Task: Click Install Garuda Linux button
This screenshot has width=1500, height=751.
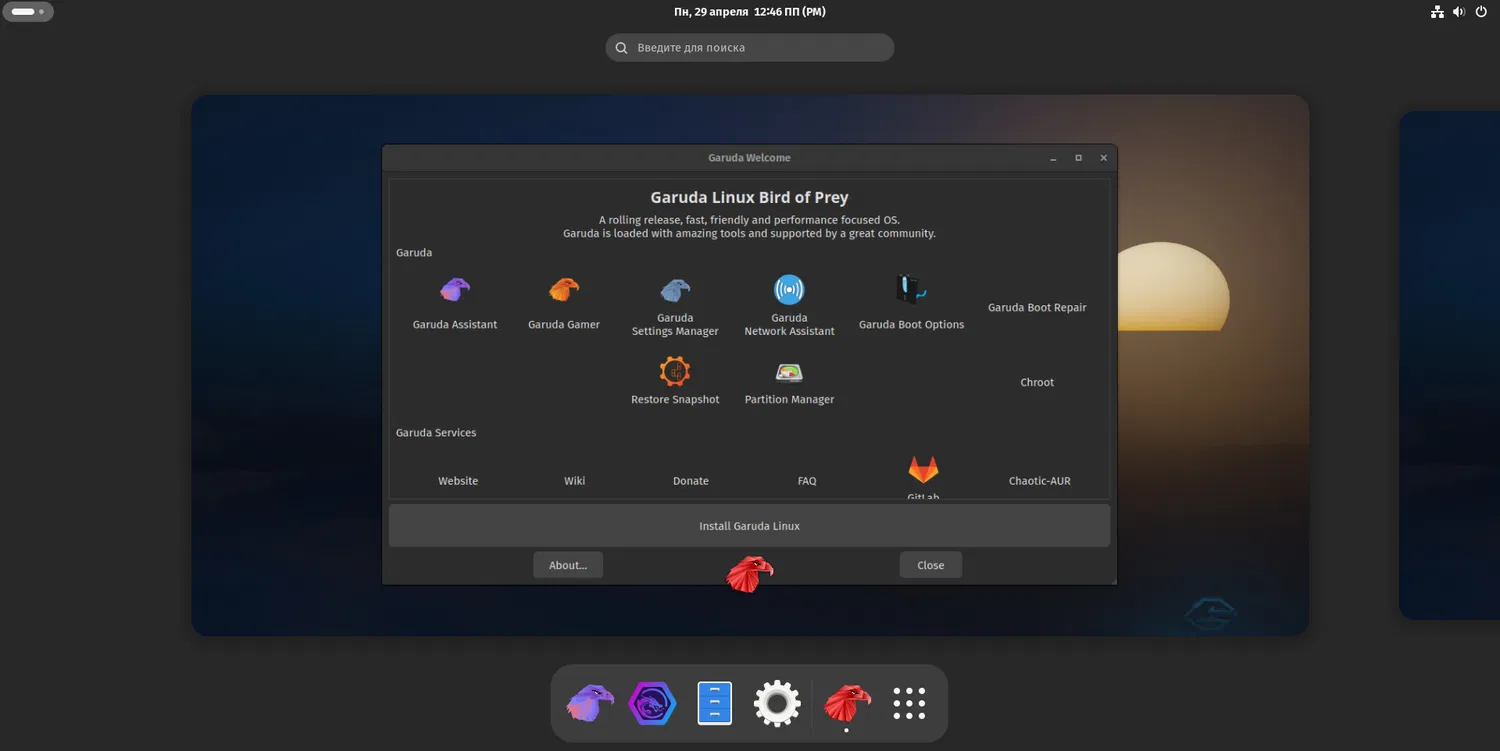Action: click(x=749, y=526)
